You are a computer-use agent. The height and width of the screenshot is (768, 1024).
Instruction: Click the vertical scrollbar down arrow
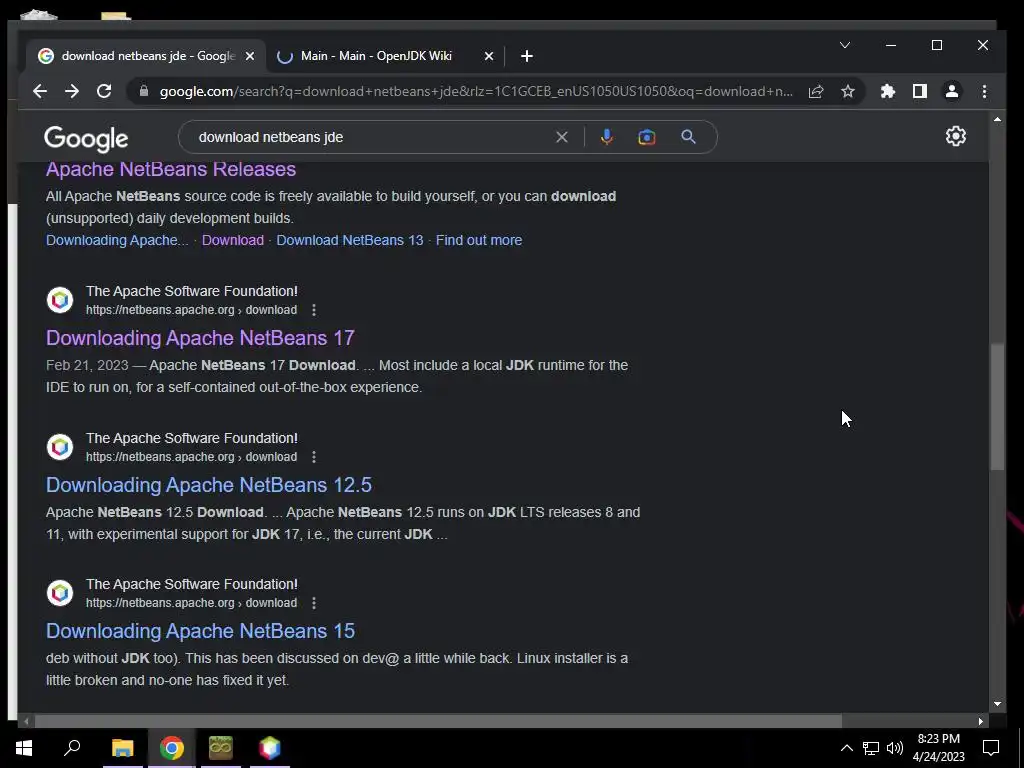click(997, 704)
